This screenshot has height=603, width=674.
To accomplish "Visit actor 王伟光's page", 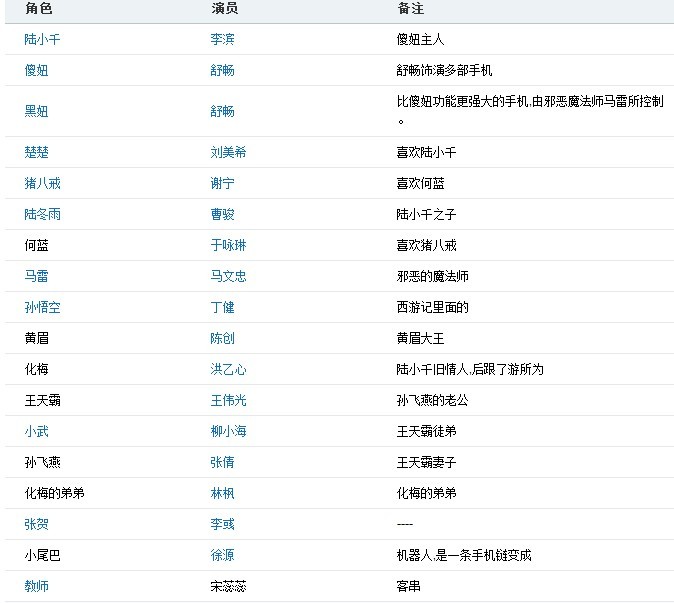I will pos(228,400).
